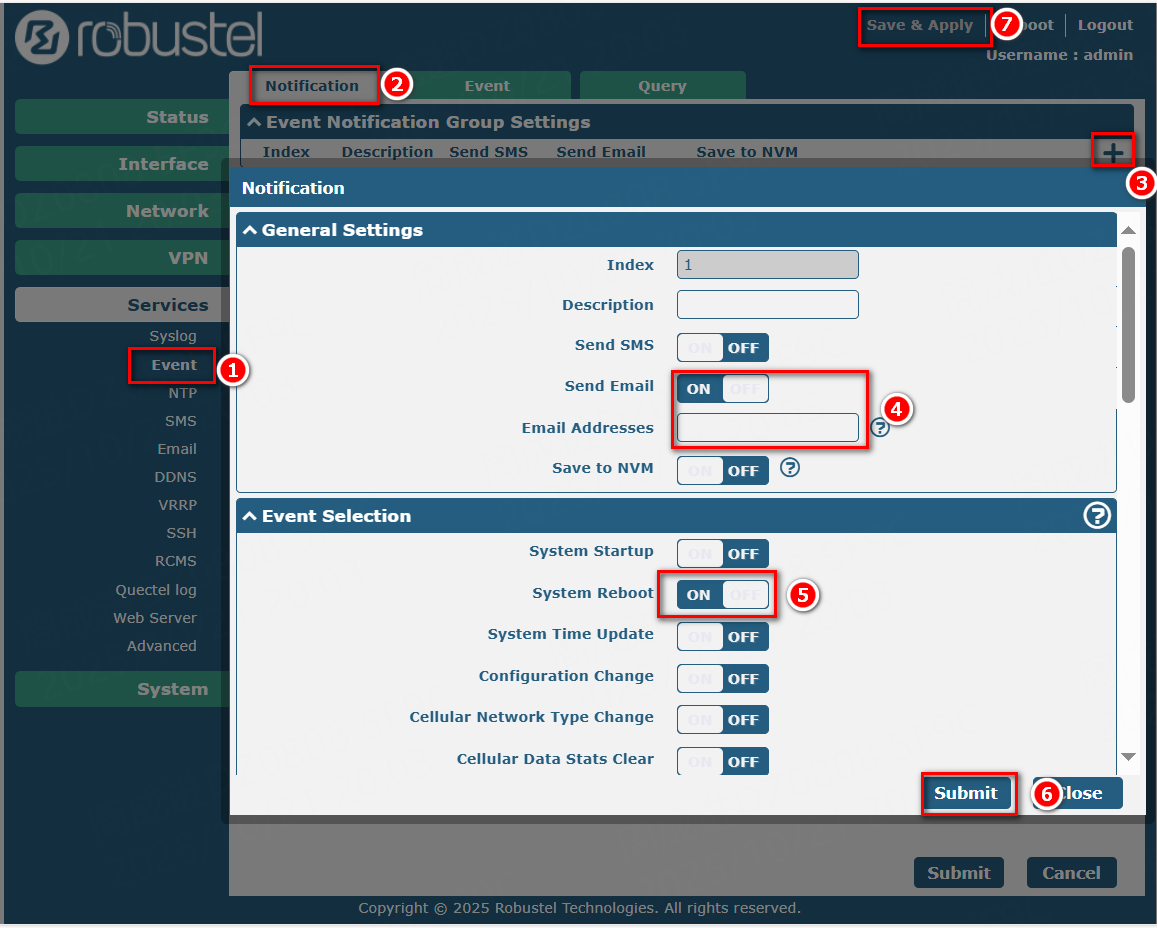
Task: Click help icon next to Email Addresses
Action: [880, 428]
